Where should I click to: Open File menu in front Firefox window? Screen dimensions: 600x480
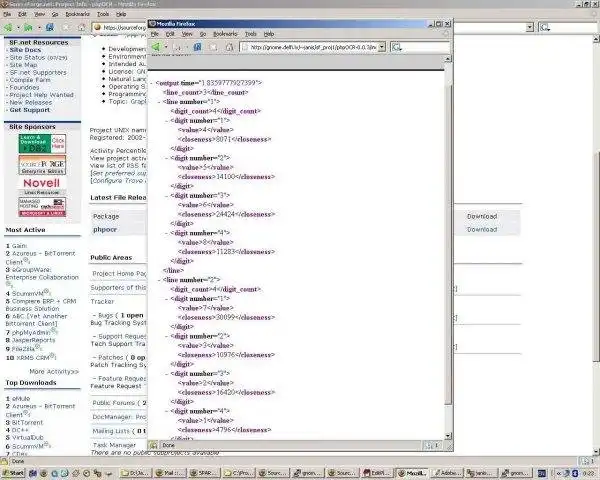(155, 34)
